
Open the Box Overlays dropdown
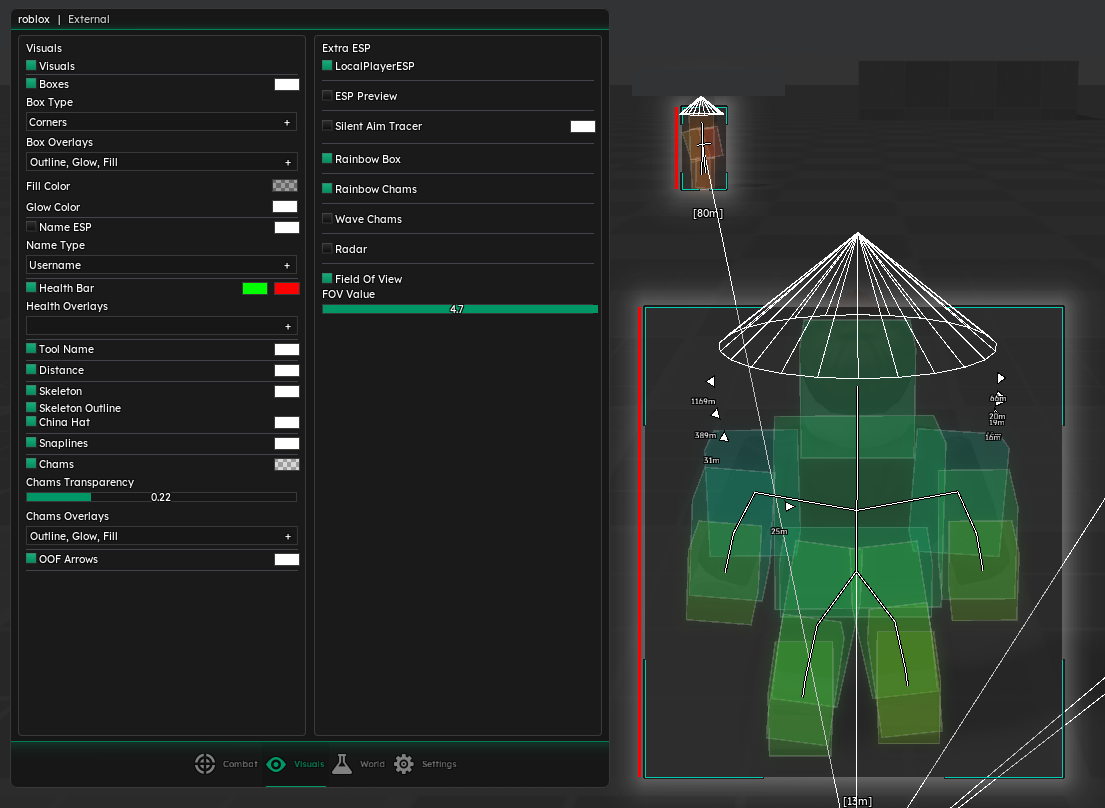161,162
